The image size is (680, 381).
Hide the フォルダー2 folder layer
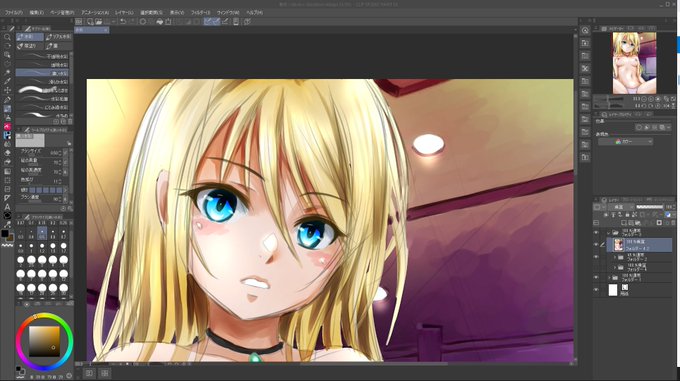coord(596,257)
